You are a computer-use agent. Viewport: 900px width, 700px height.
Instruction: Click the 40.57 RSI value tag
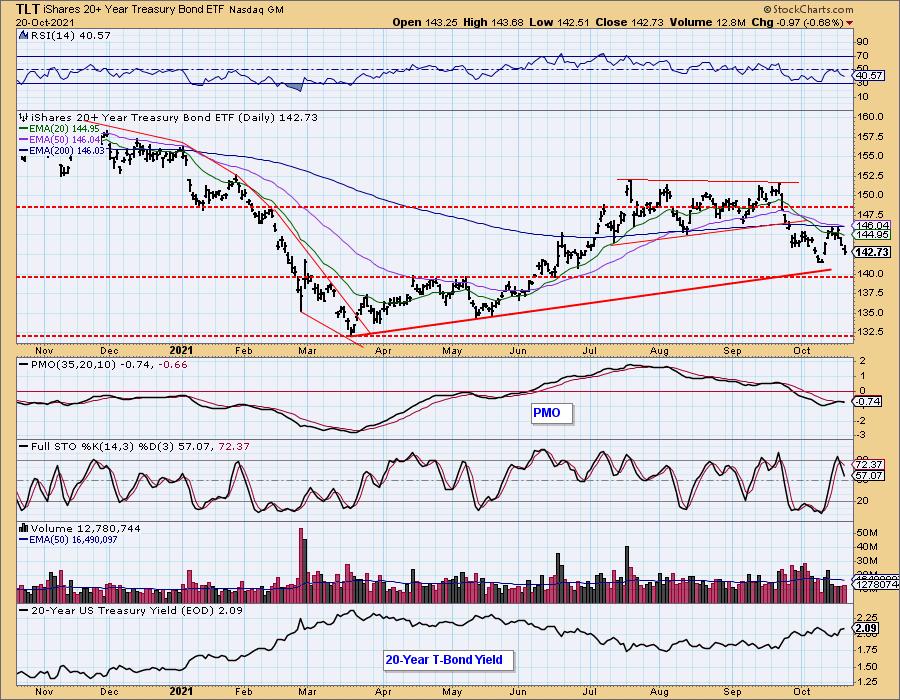868,75
